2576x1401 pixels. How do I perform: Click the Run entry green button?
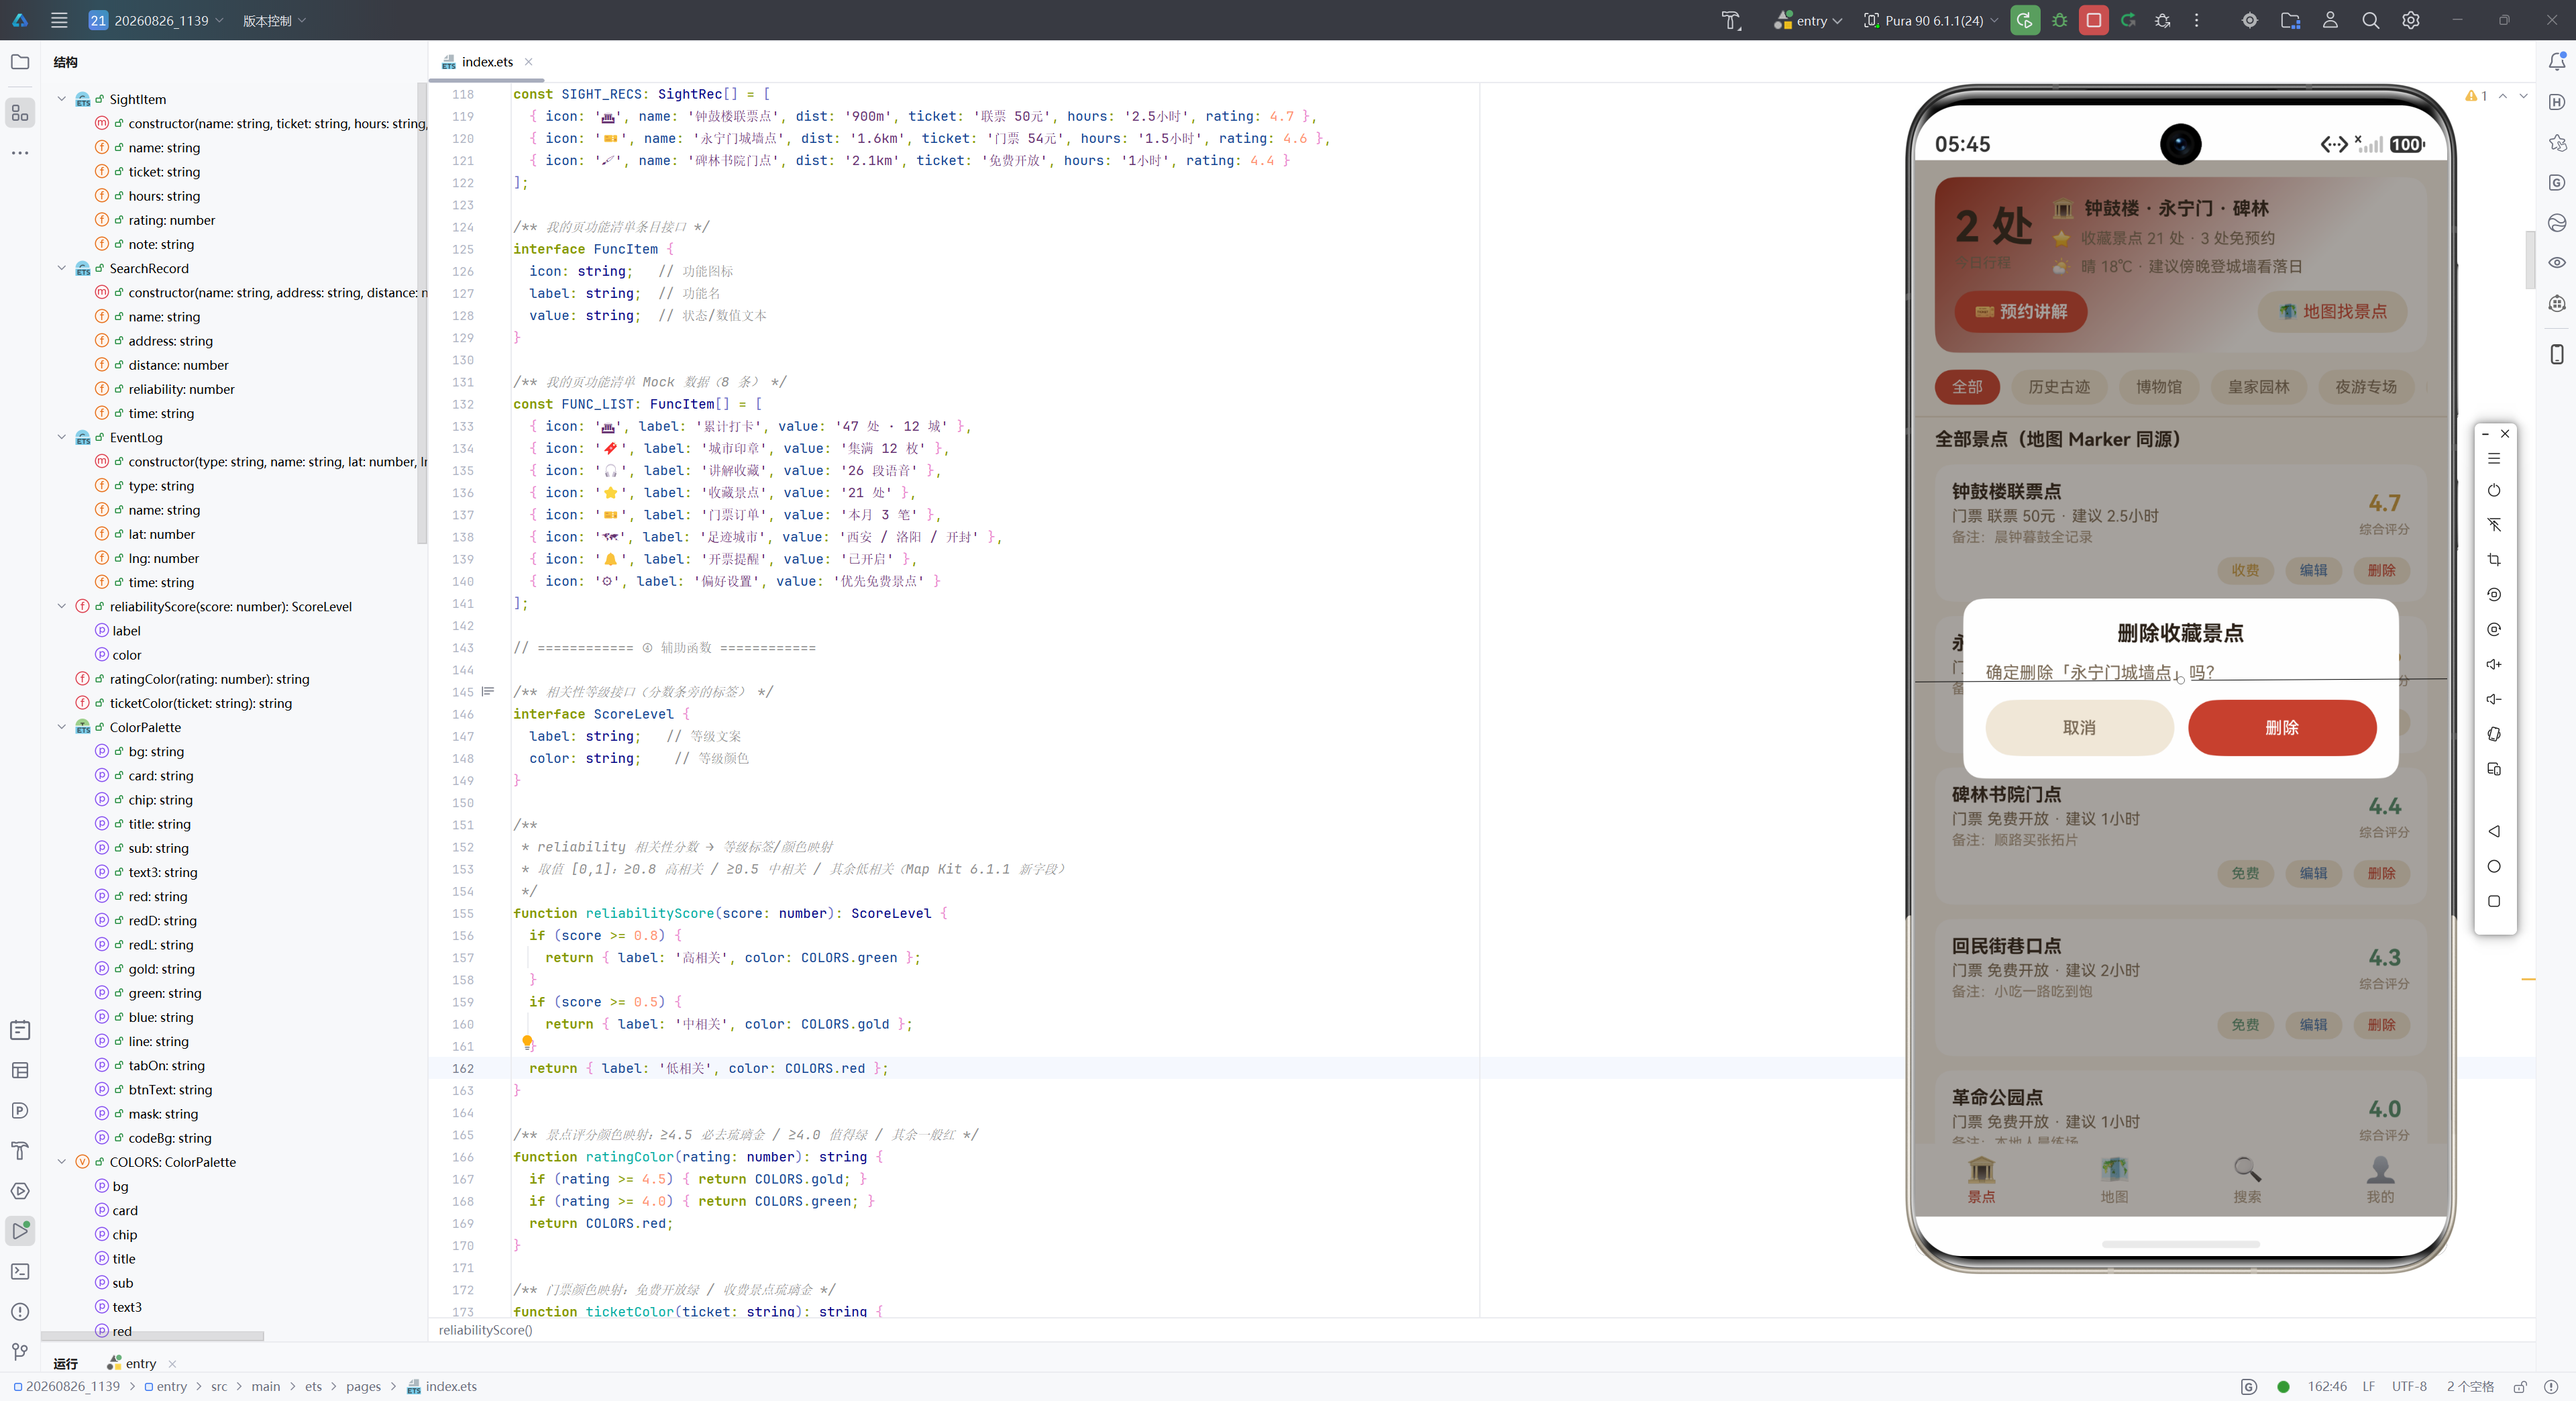click(x=2024, y=20)
